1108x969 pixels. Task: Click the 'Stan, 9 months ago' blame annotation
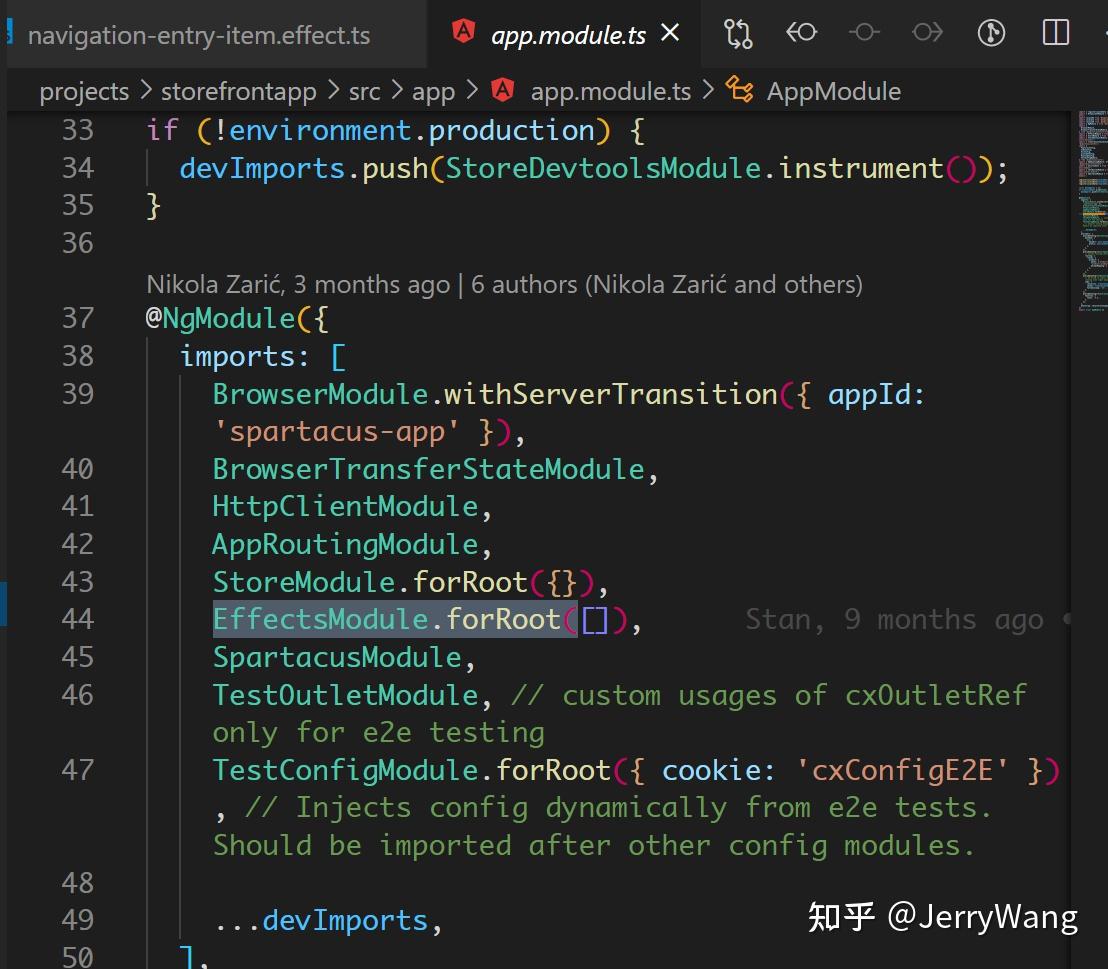(894, 619)
